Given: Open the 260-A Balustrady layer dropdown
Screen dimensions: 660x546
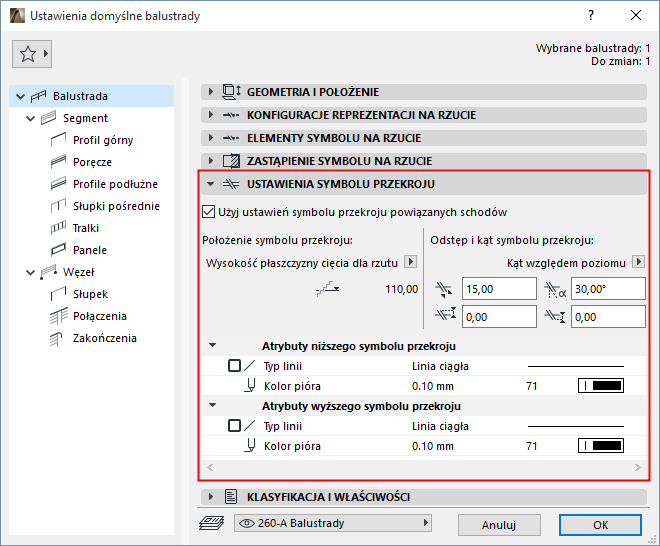Looking at the screenshot, I should coord(333,523).
